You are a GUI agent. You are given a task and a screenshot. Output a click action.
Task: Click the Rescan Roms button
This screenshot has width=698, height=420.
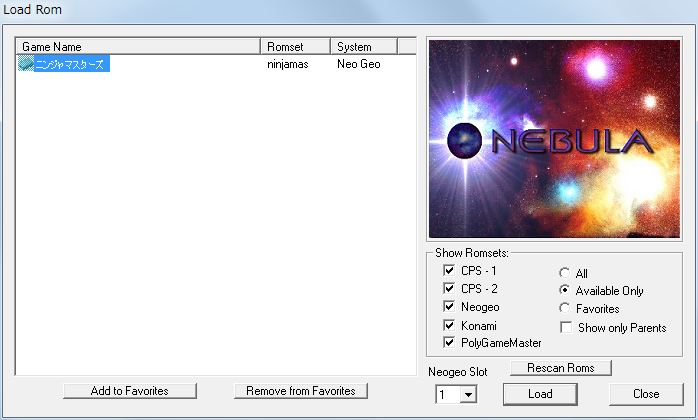click(560, 368)
